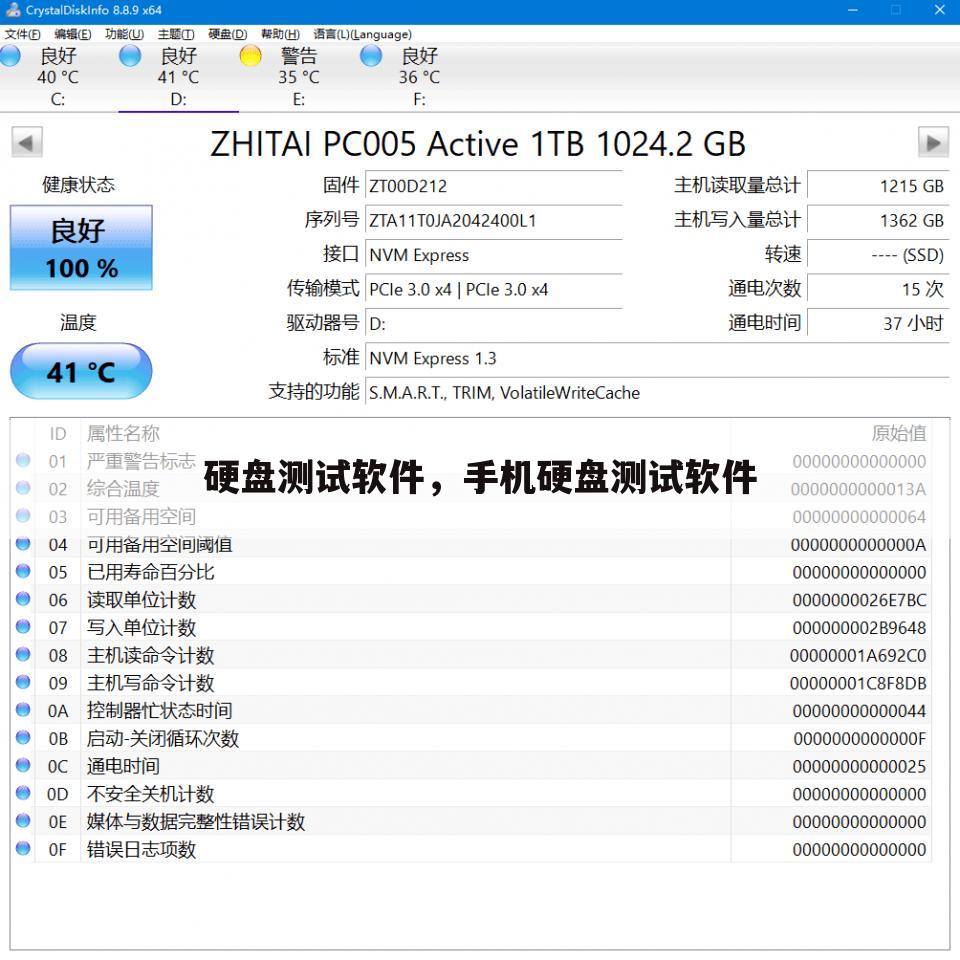Click status dot for attribute 0D

point(23,793)
